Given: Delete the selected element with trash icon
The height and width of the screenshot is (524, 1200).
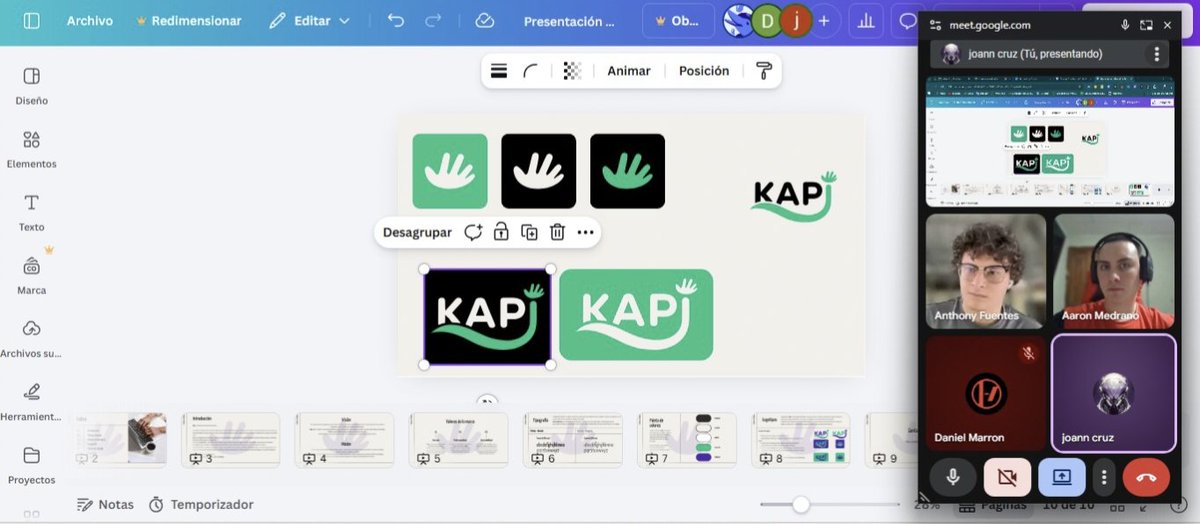Looking at the screenshot, I should (557, 232).
